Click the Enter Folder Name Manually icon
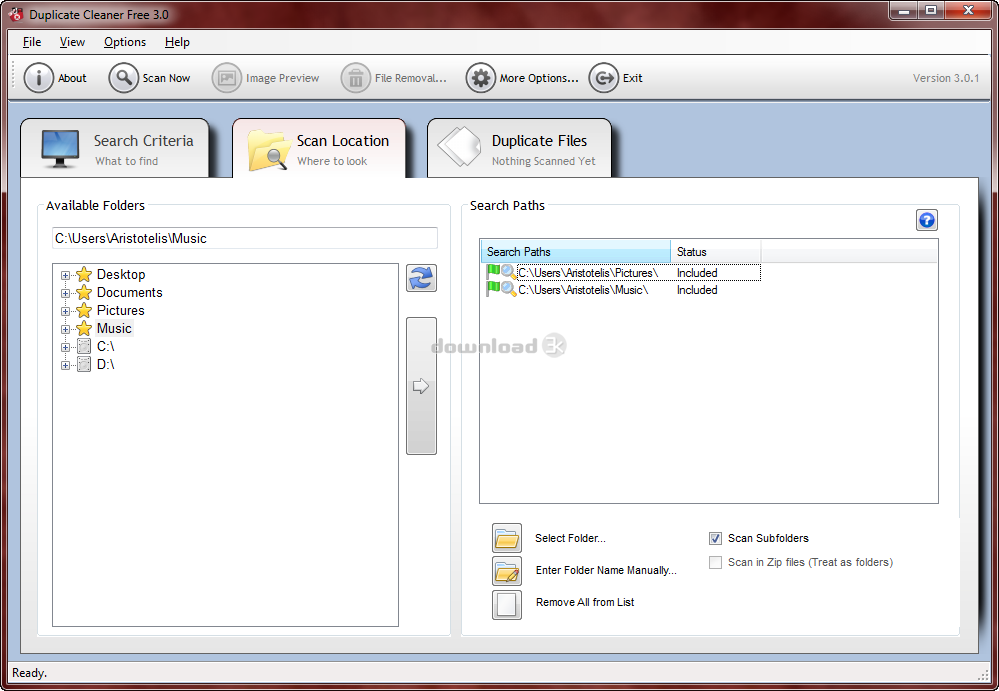Viewport: 999px width, 691px height. (507, 571)
